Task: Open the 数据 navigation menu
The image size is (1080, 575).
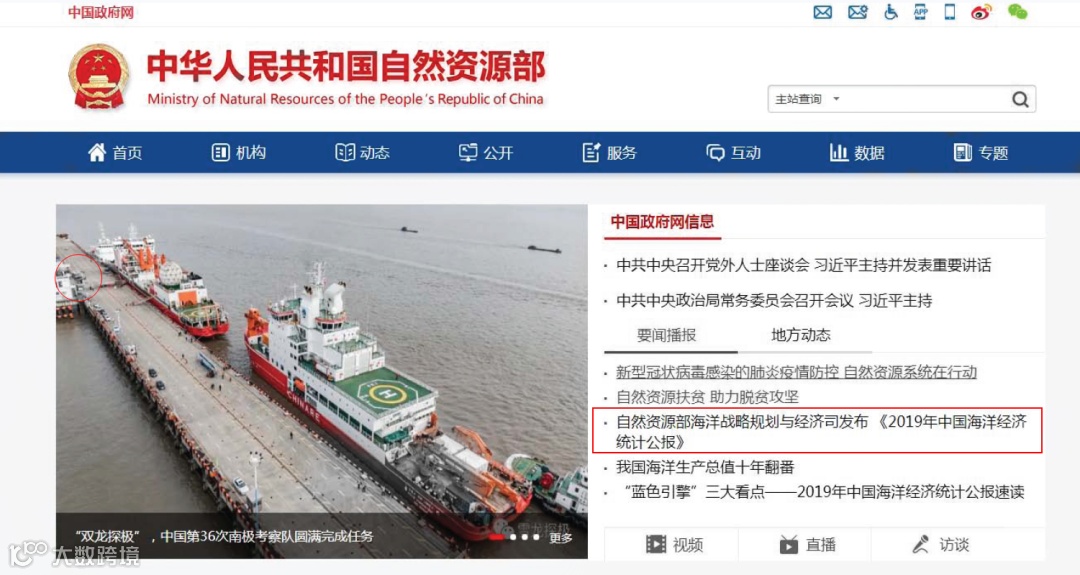Action: (858, 152)
